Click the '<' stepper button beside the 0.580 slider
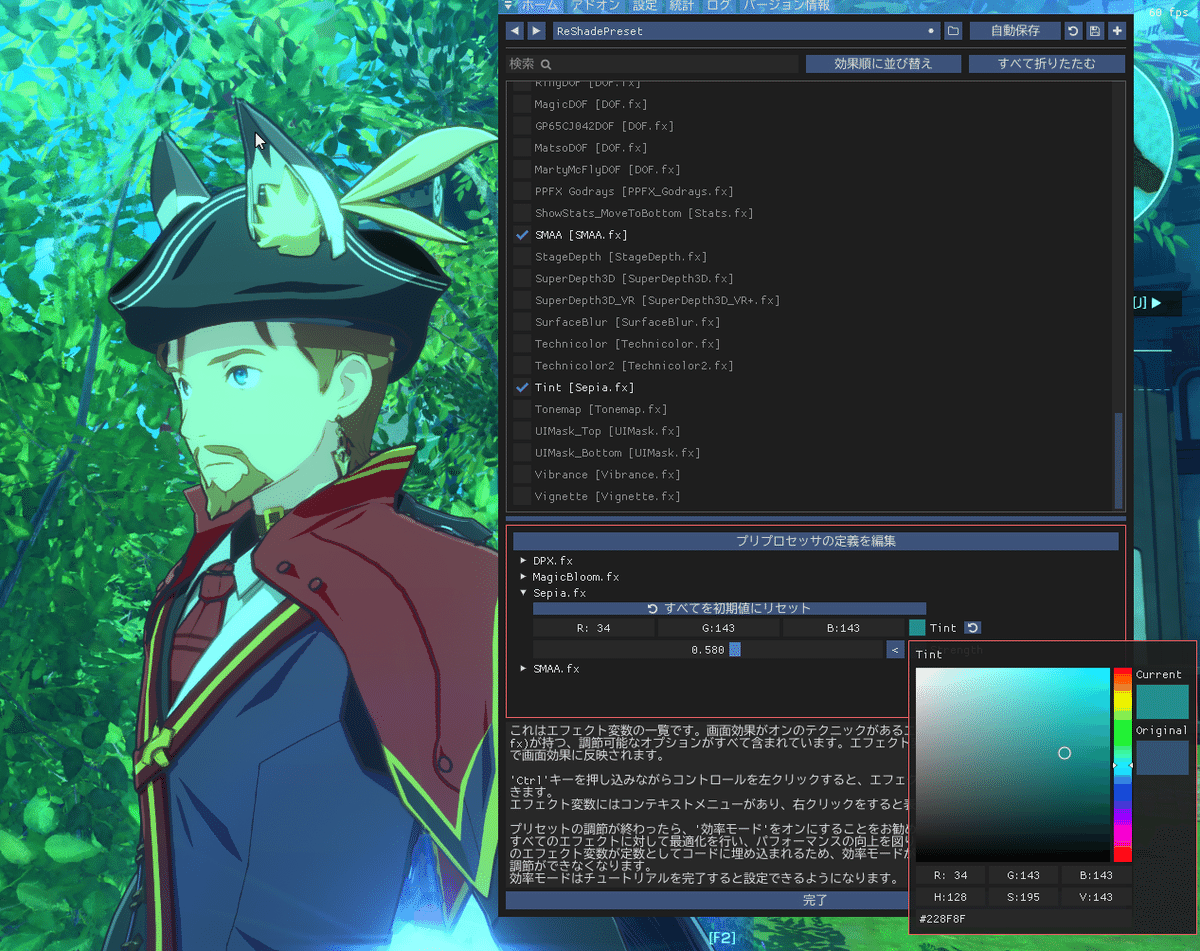This screenshot has width=1200, height=951. pos(895,650)
